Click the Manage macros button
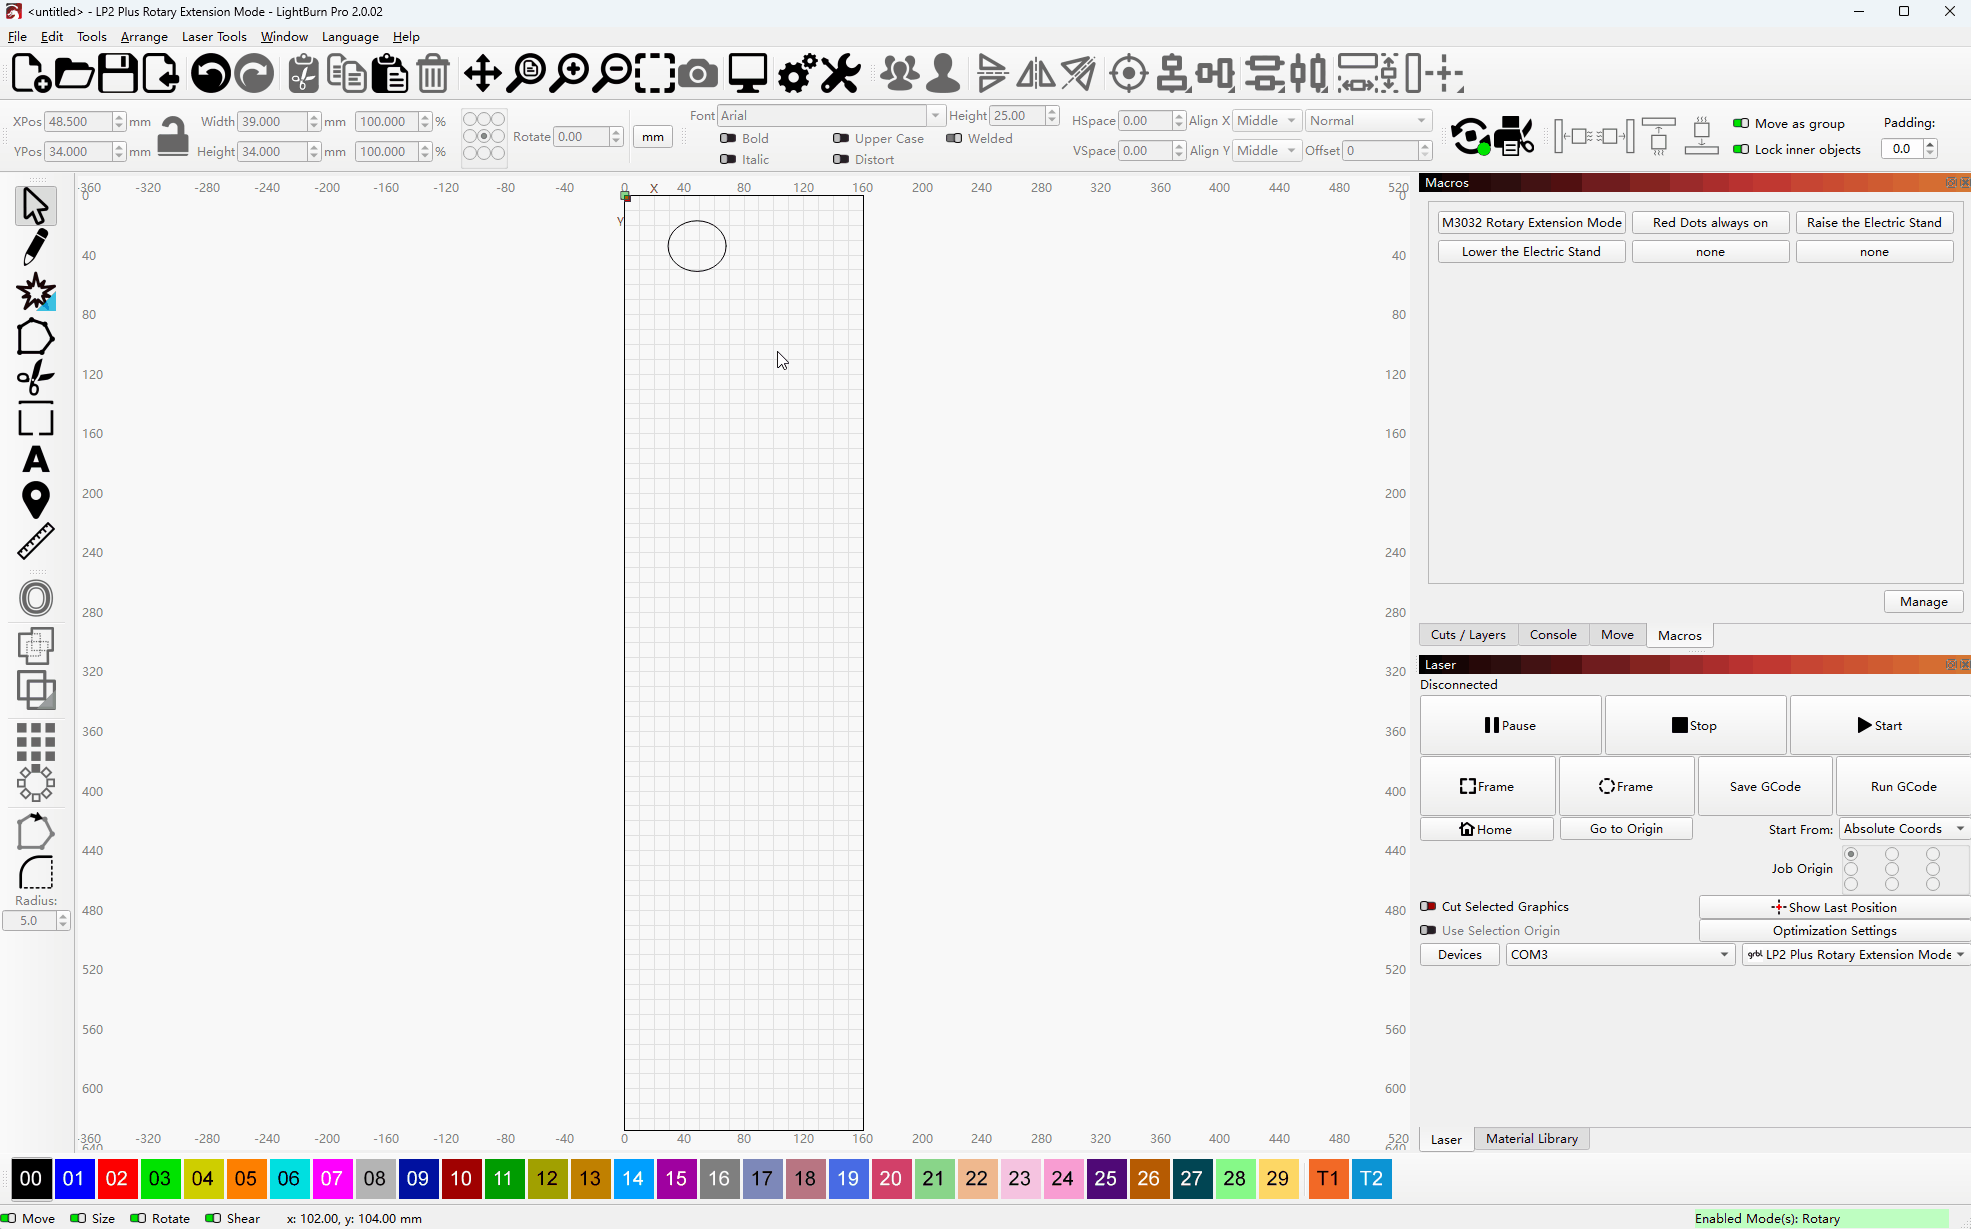 pyautogui.click(x=1924, y=601)
